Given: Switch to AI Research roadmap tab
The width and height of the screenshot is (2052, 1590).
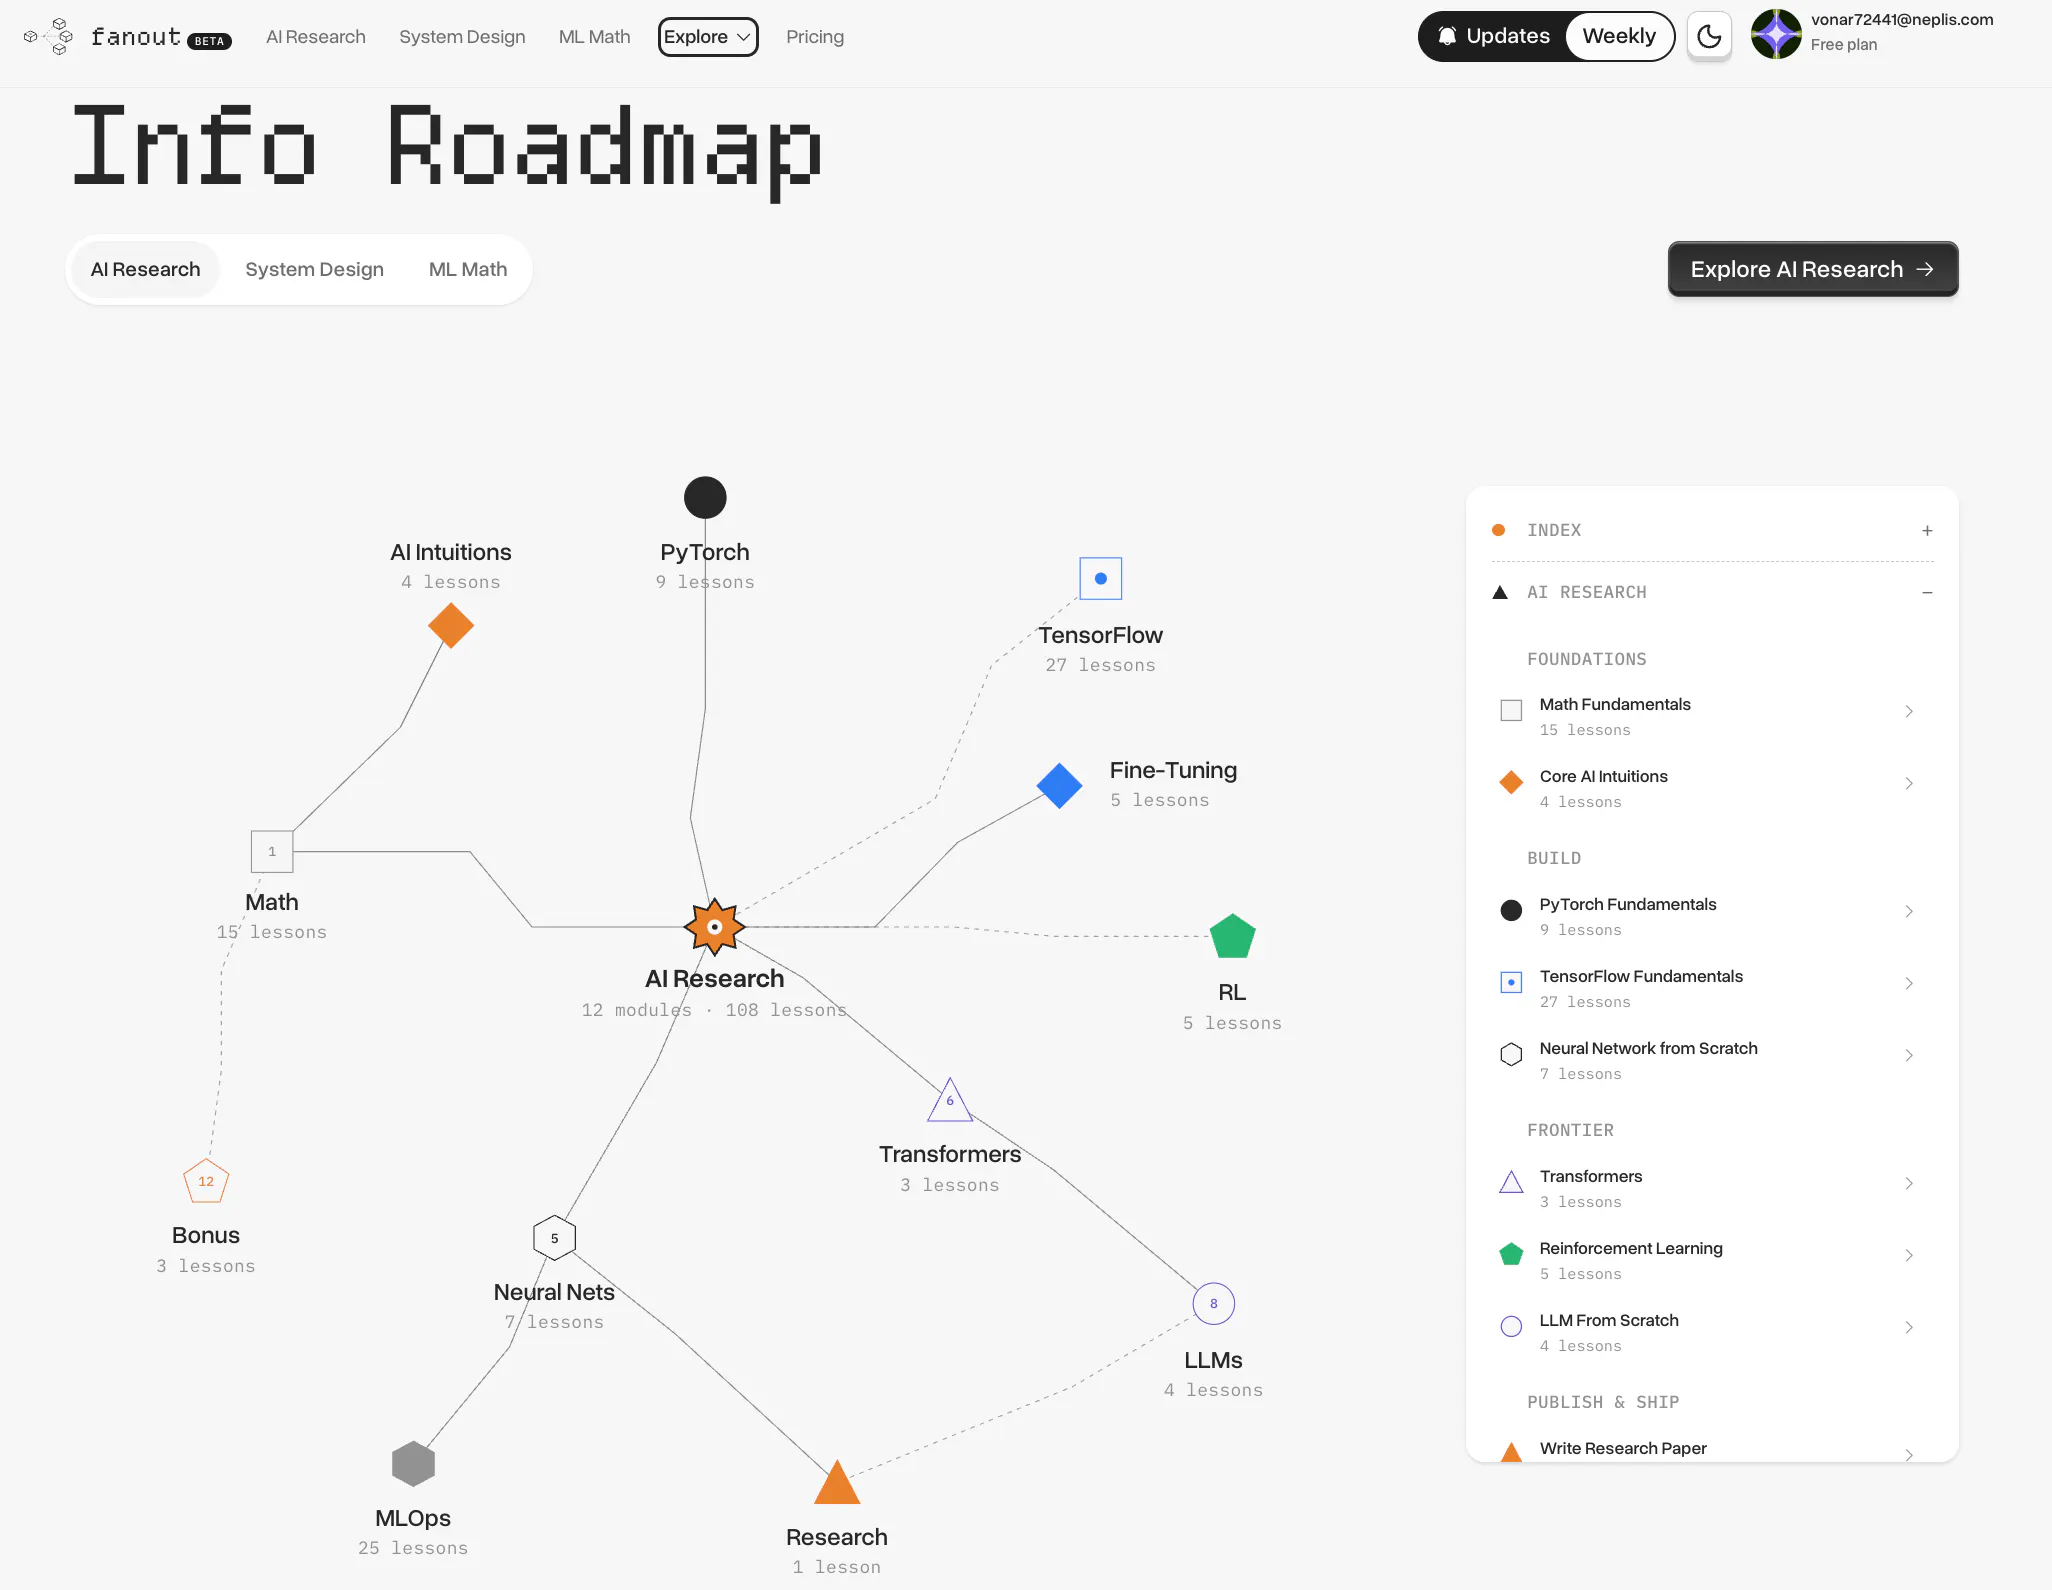Looking at the screenshot, I should click(145, 269).
